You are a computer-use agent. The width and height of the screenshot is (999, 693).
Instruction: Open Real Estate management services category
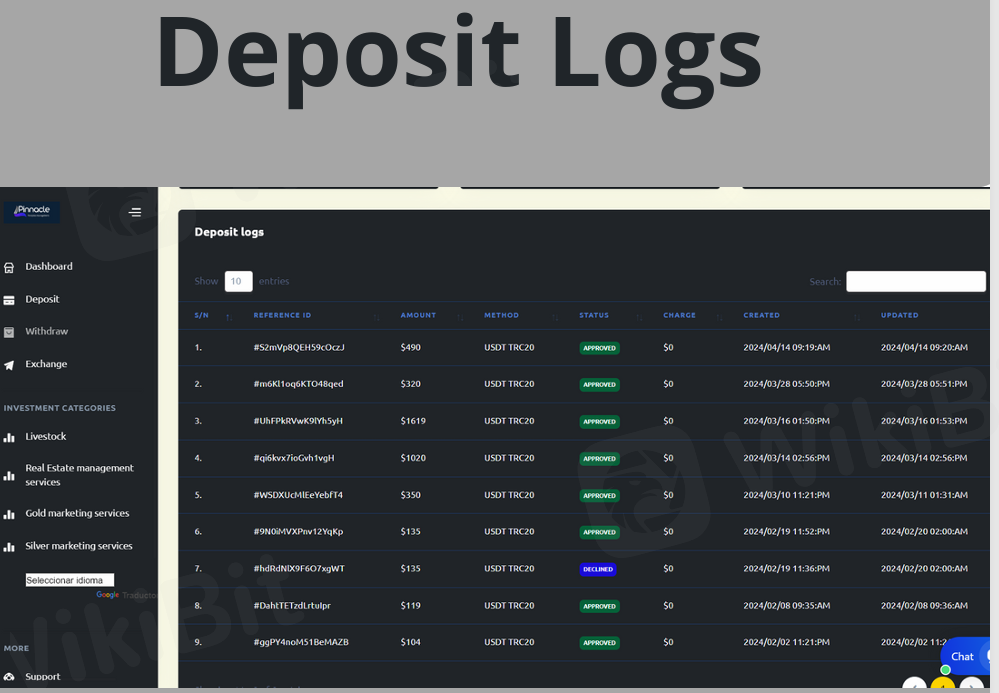(79, 475)
